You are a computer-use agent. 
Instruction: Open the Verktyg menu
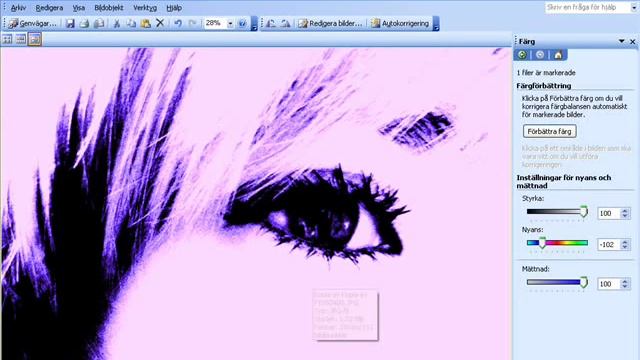(145, 8)
